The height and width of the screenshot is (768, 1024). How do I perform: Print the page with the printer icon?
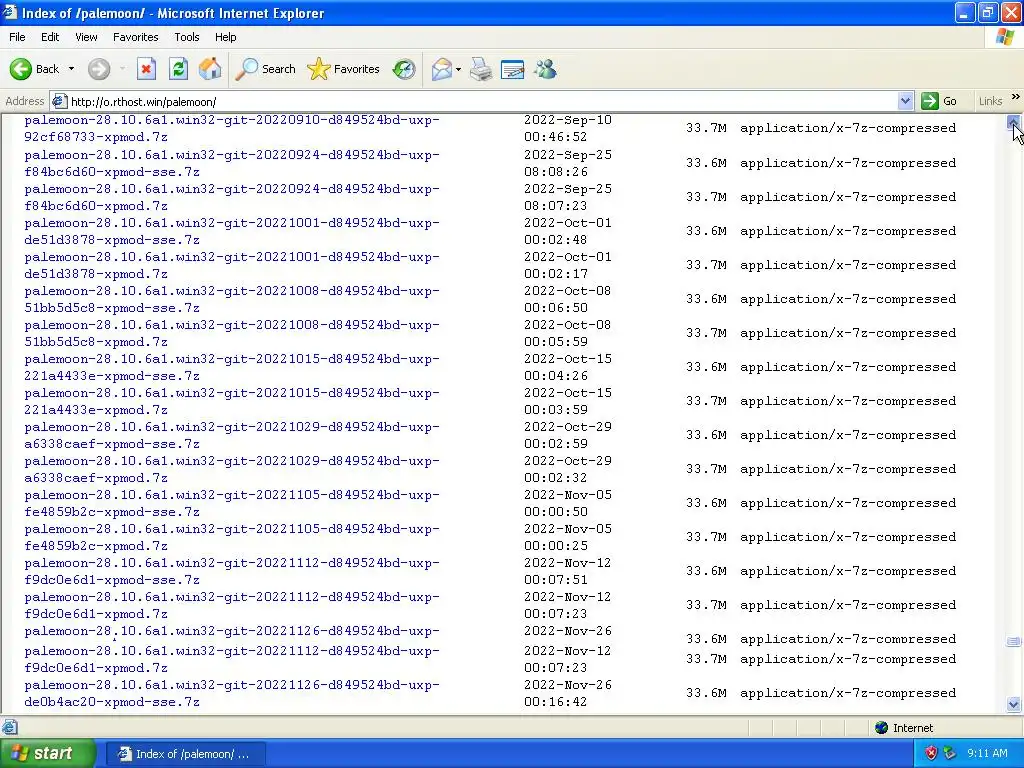point(481,69)
